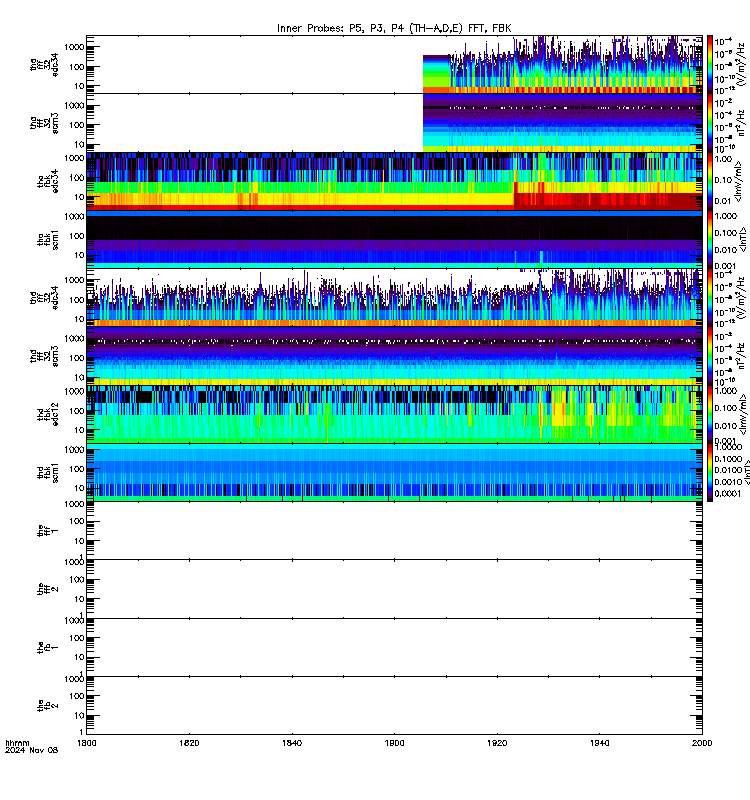
Task: Click the tha fbk edc34 axis label
Action: (x=48, y=182)
